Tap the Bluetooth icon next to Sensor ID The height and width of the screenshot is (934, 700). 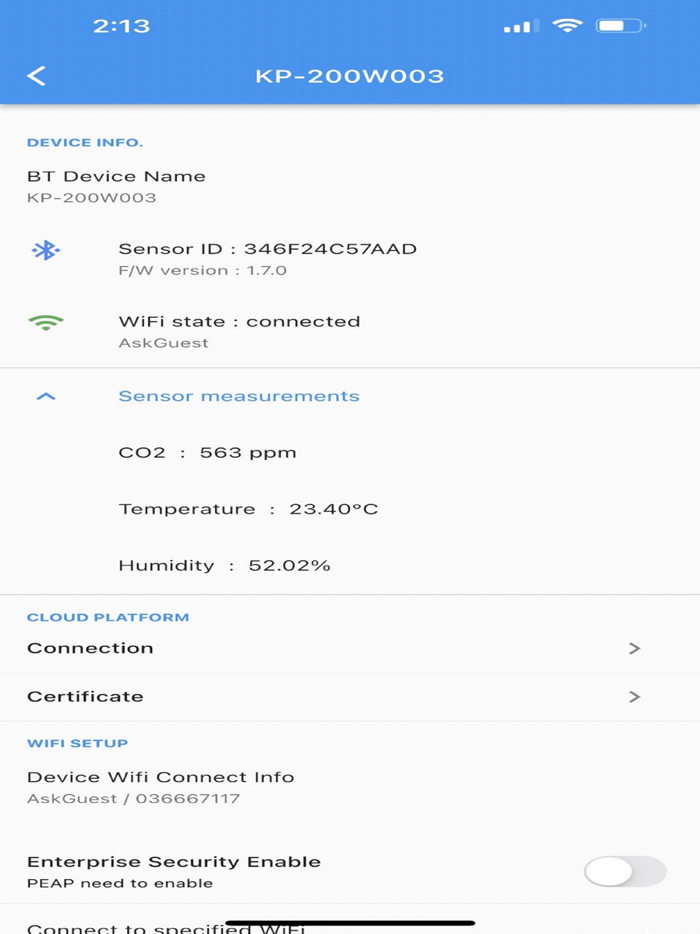(47, 249)
